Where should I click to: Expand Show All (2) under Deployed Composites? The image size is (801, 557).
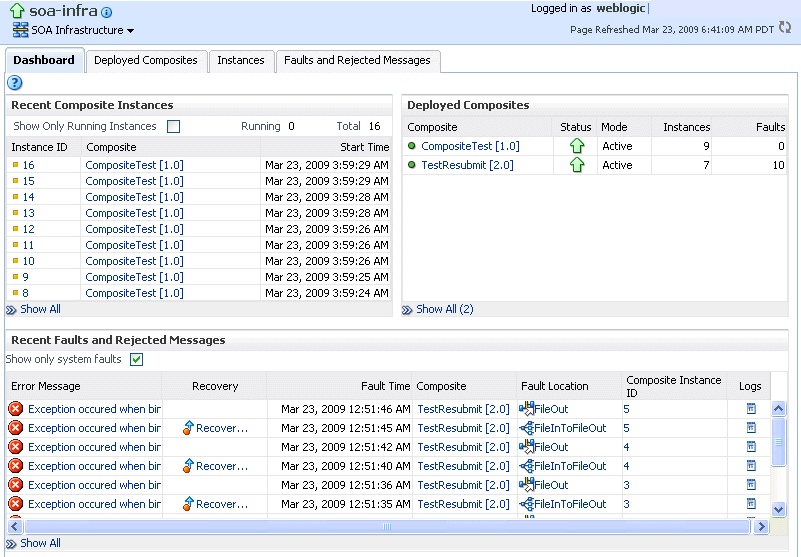(444, 309)
